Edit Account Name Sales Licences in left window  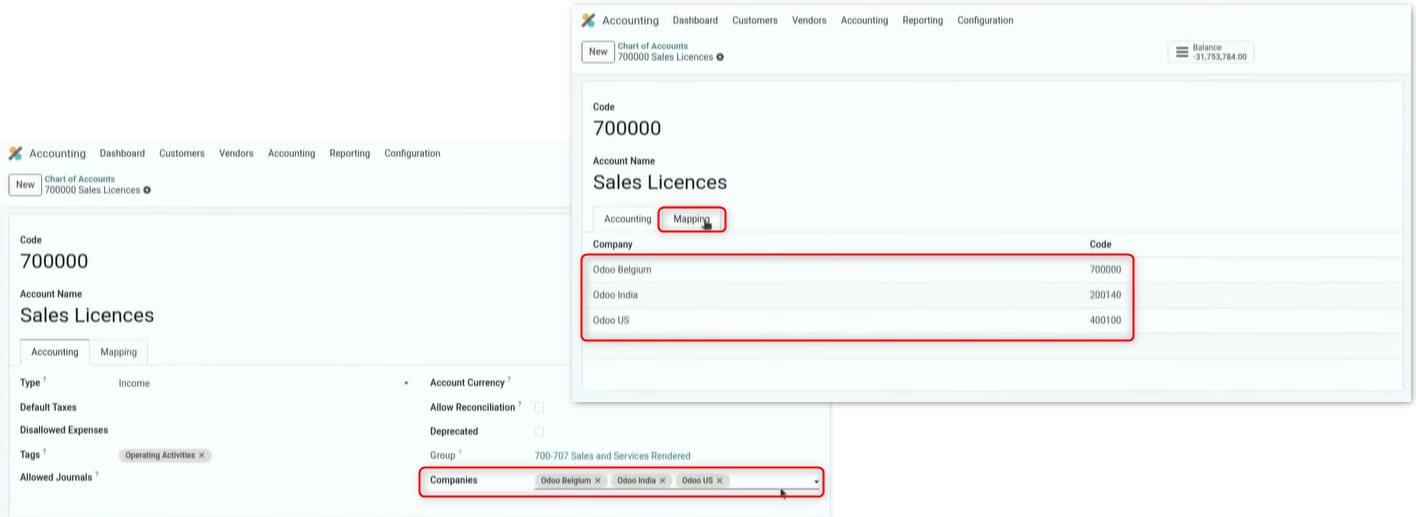(87, 316)
